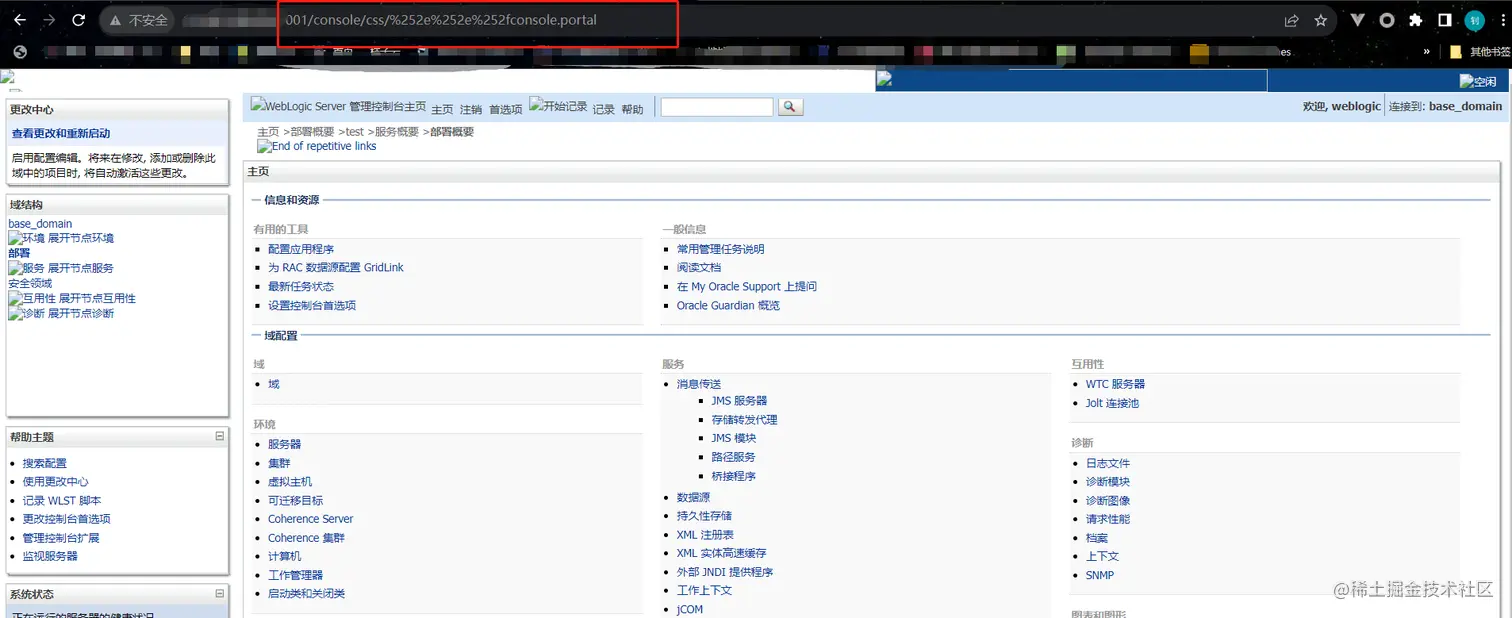Bookmark this page with the star icon

[1320, 20]
